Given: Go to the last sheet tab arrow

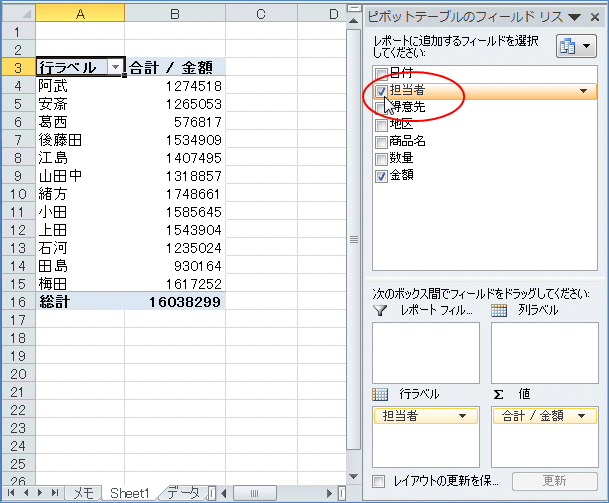Looking at the screenshot, I should coord(55,493).
